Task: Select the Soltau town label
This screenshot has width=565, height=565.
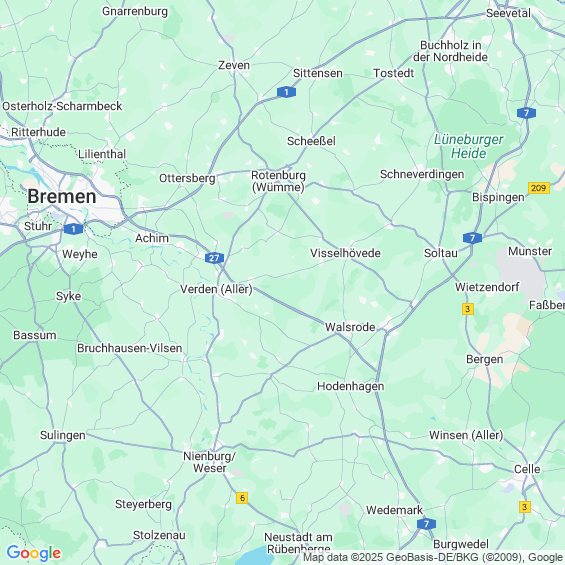Action: pyautogui.click(x=441, y=253)
